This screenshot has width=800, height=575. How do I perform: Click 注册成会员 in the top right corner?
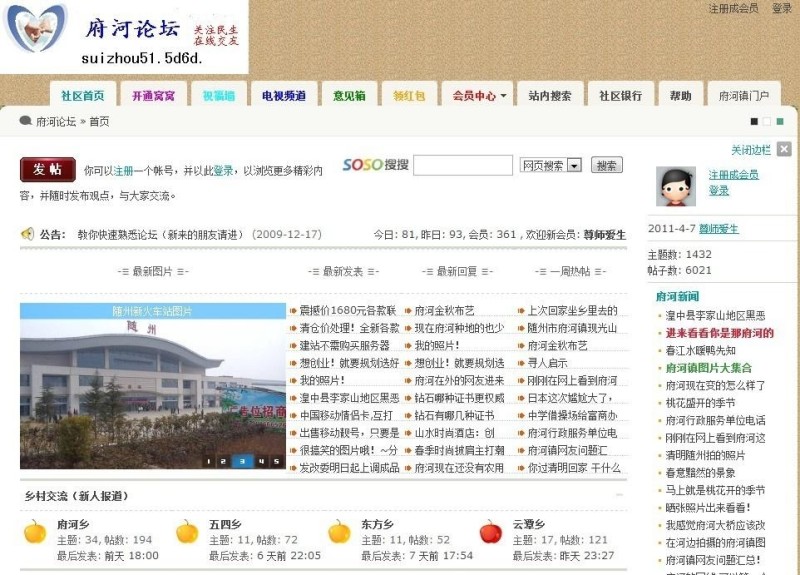point(733,8)
